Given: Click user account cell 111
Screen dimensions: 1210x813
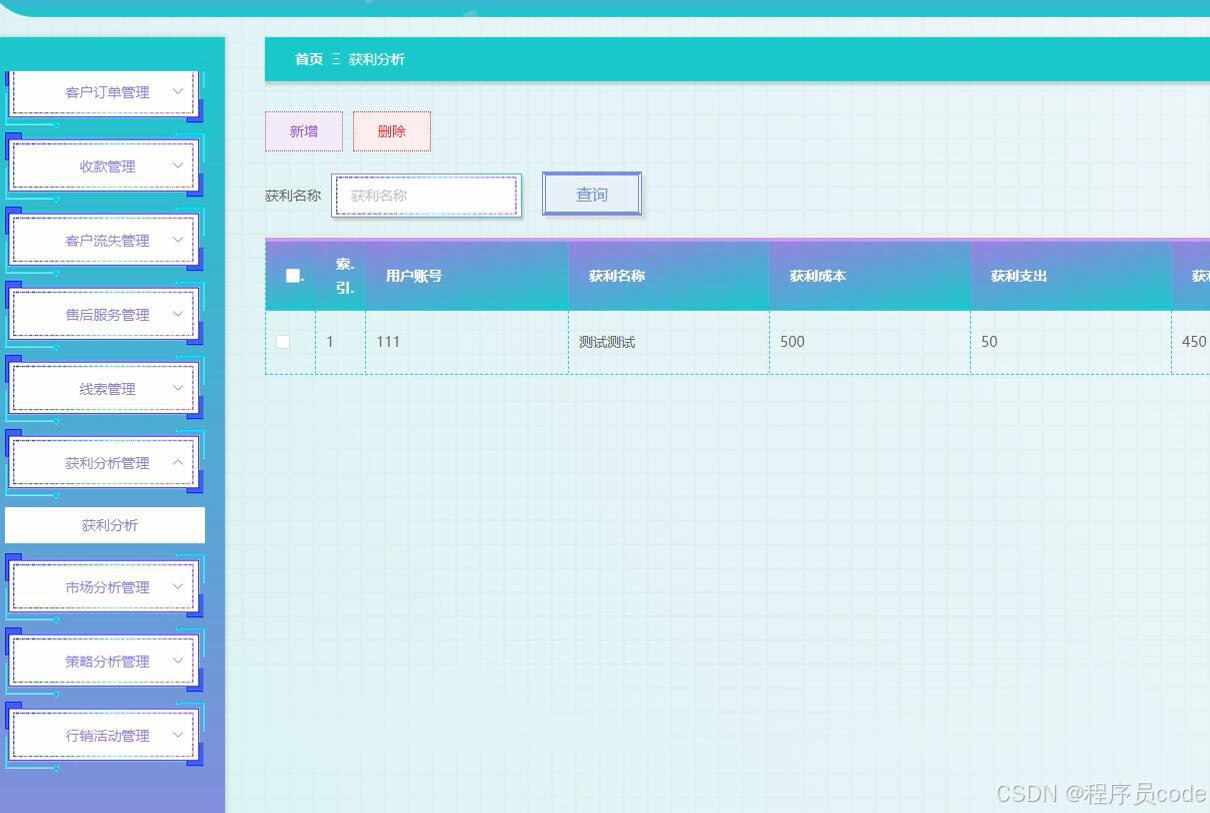Looking at the screenshot, I should (388, 342).
